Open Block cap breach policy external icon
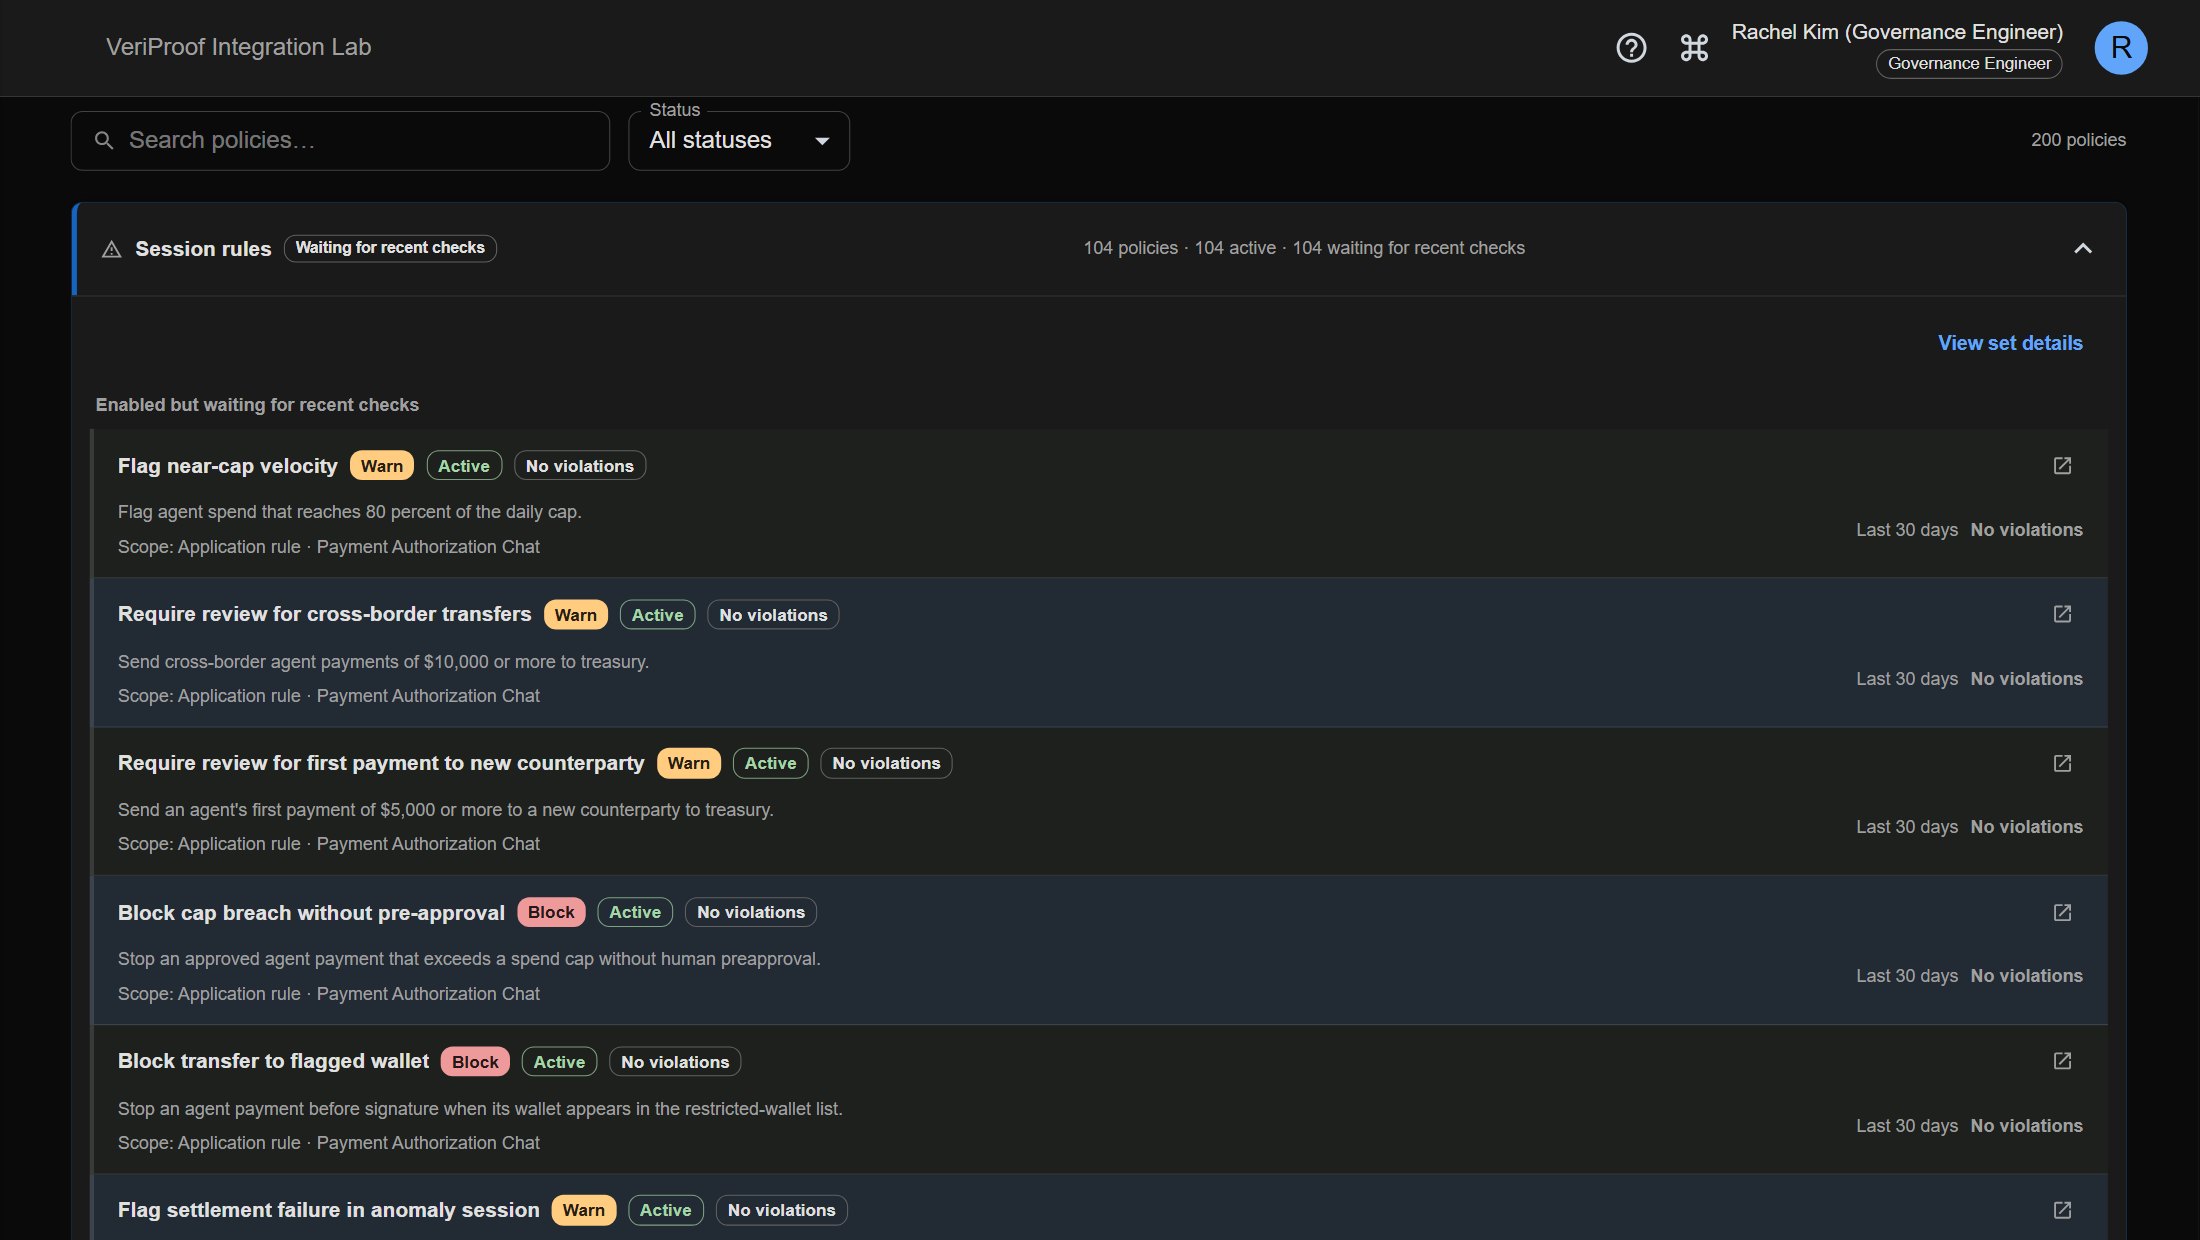 pos(2062,912)
